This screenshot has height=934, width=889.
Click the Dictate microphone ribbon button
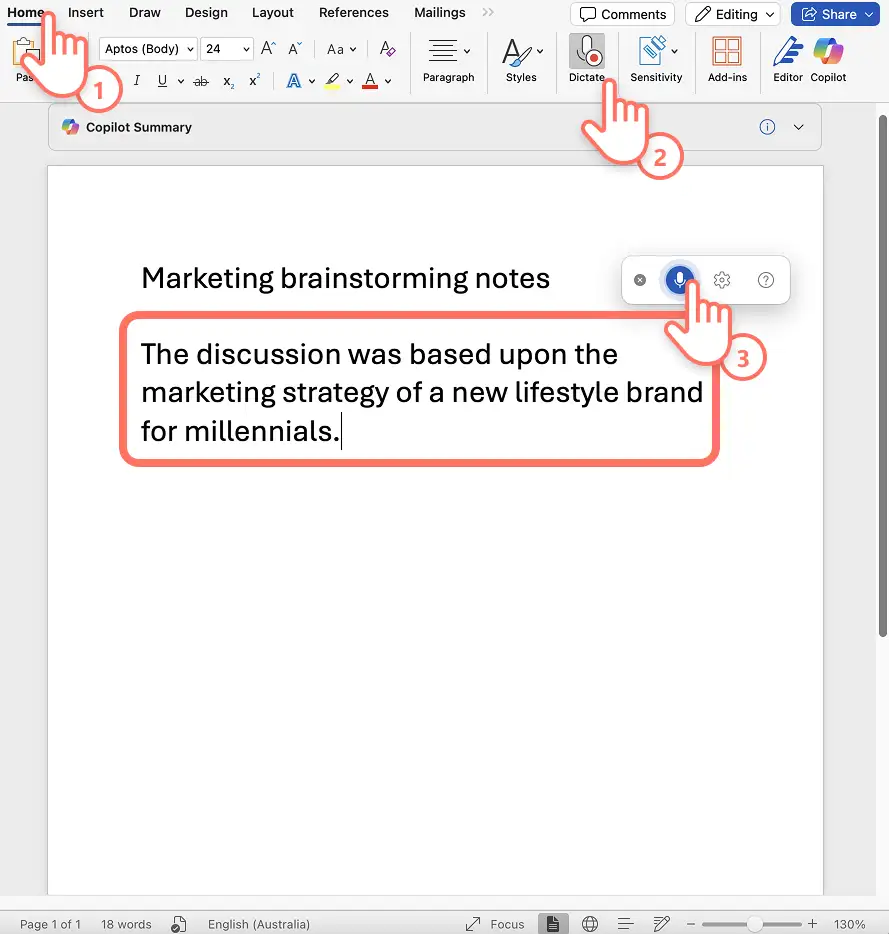(x=587, y=59)
